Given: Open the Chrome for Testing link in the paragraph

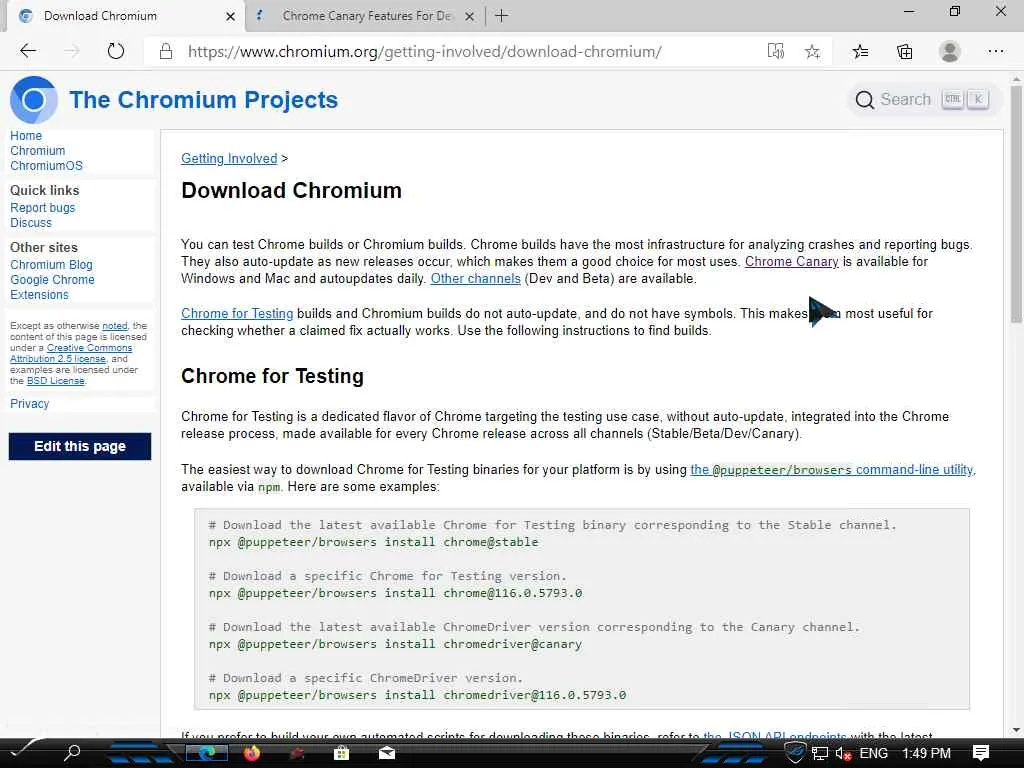Looking at the screenshot, I should tap(237, 313).
